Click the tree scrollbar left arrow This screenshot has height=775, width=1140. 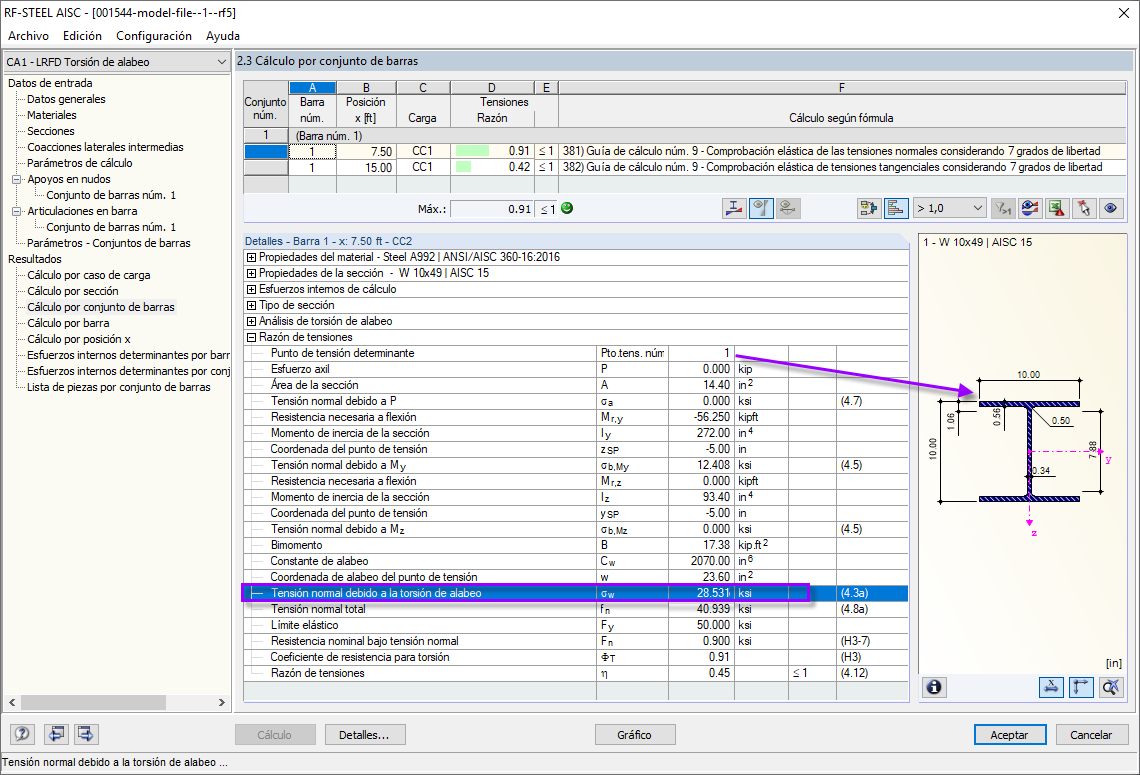pyautogui.click(x=12, y=702)
